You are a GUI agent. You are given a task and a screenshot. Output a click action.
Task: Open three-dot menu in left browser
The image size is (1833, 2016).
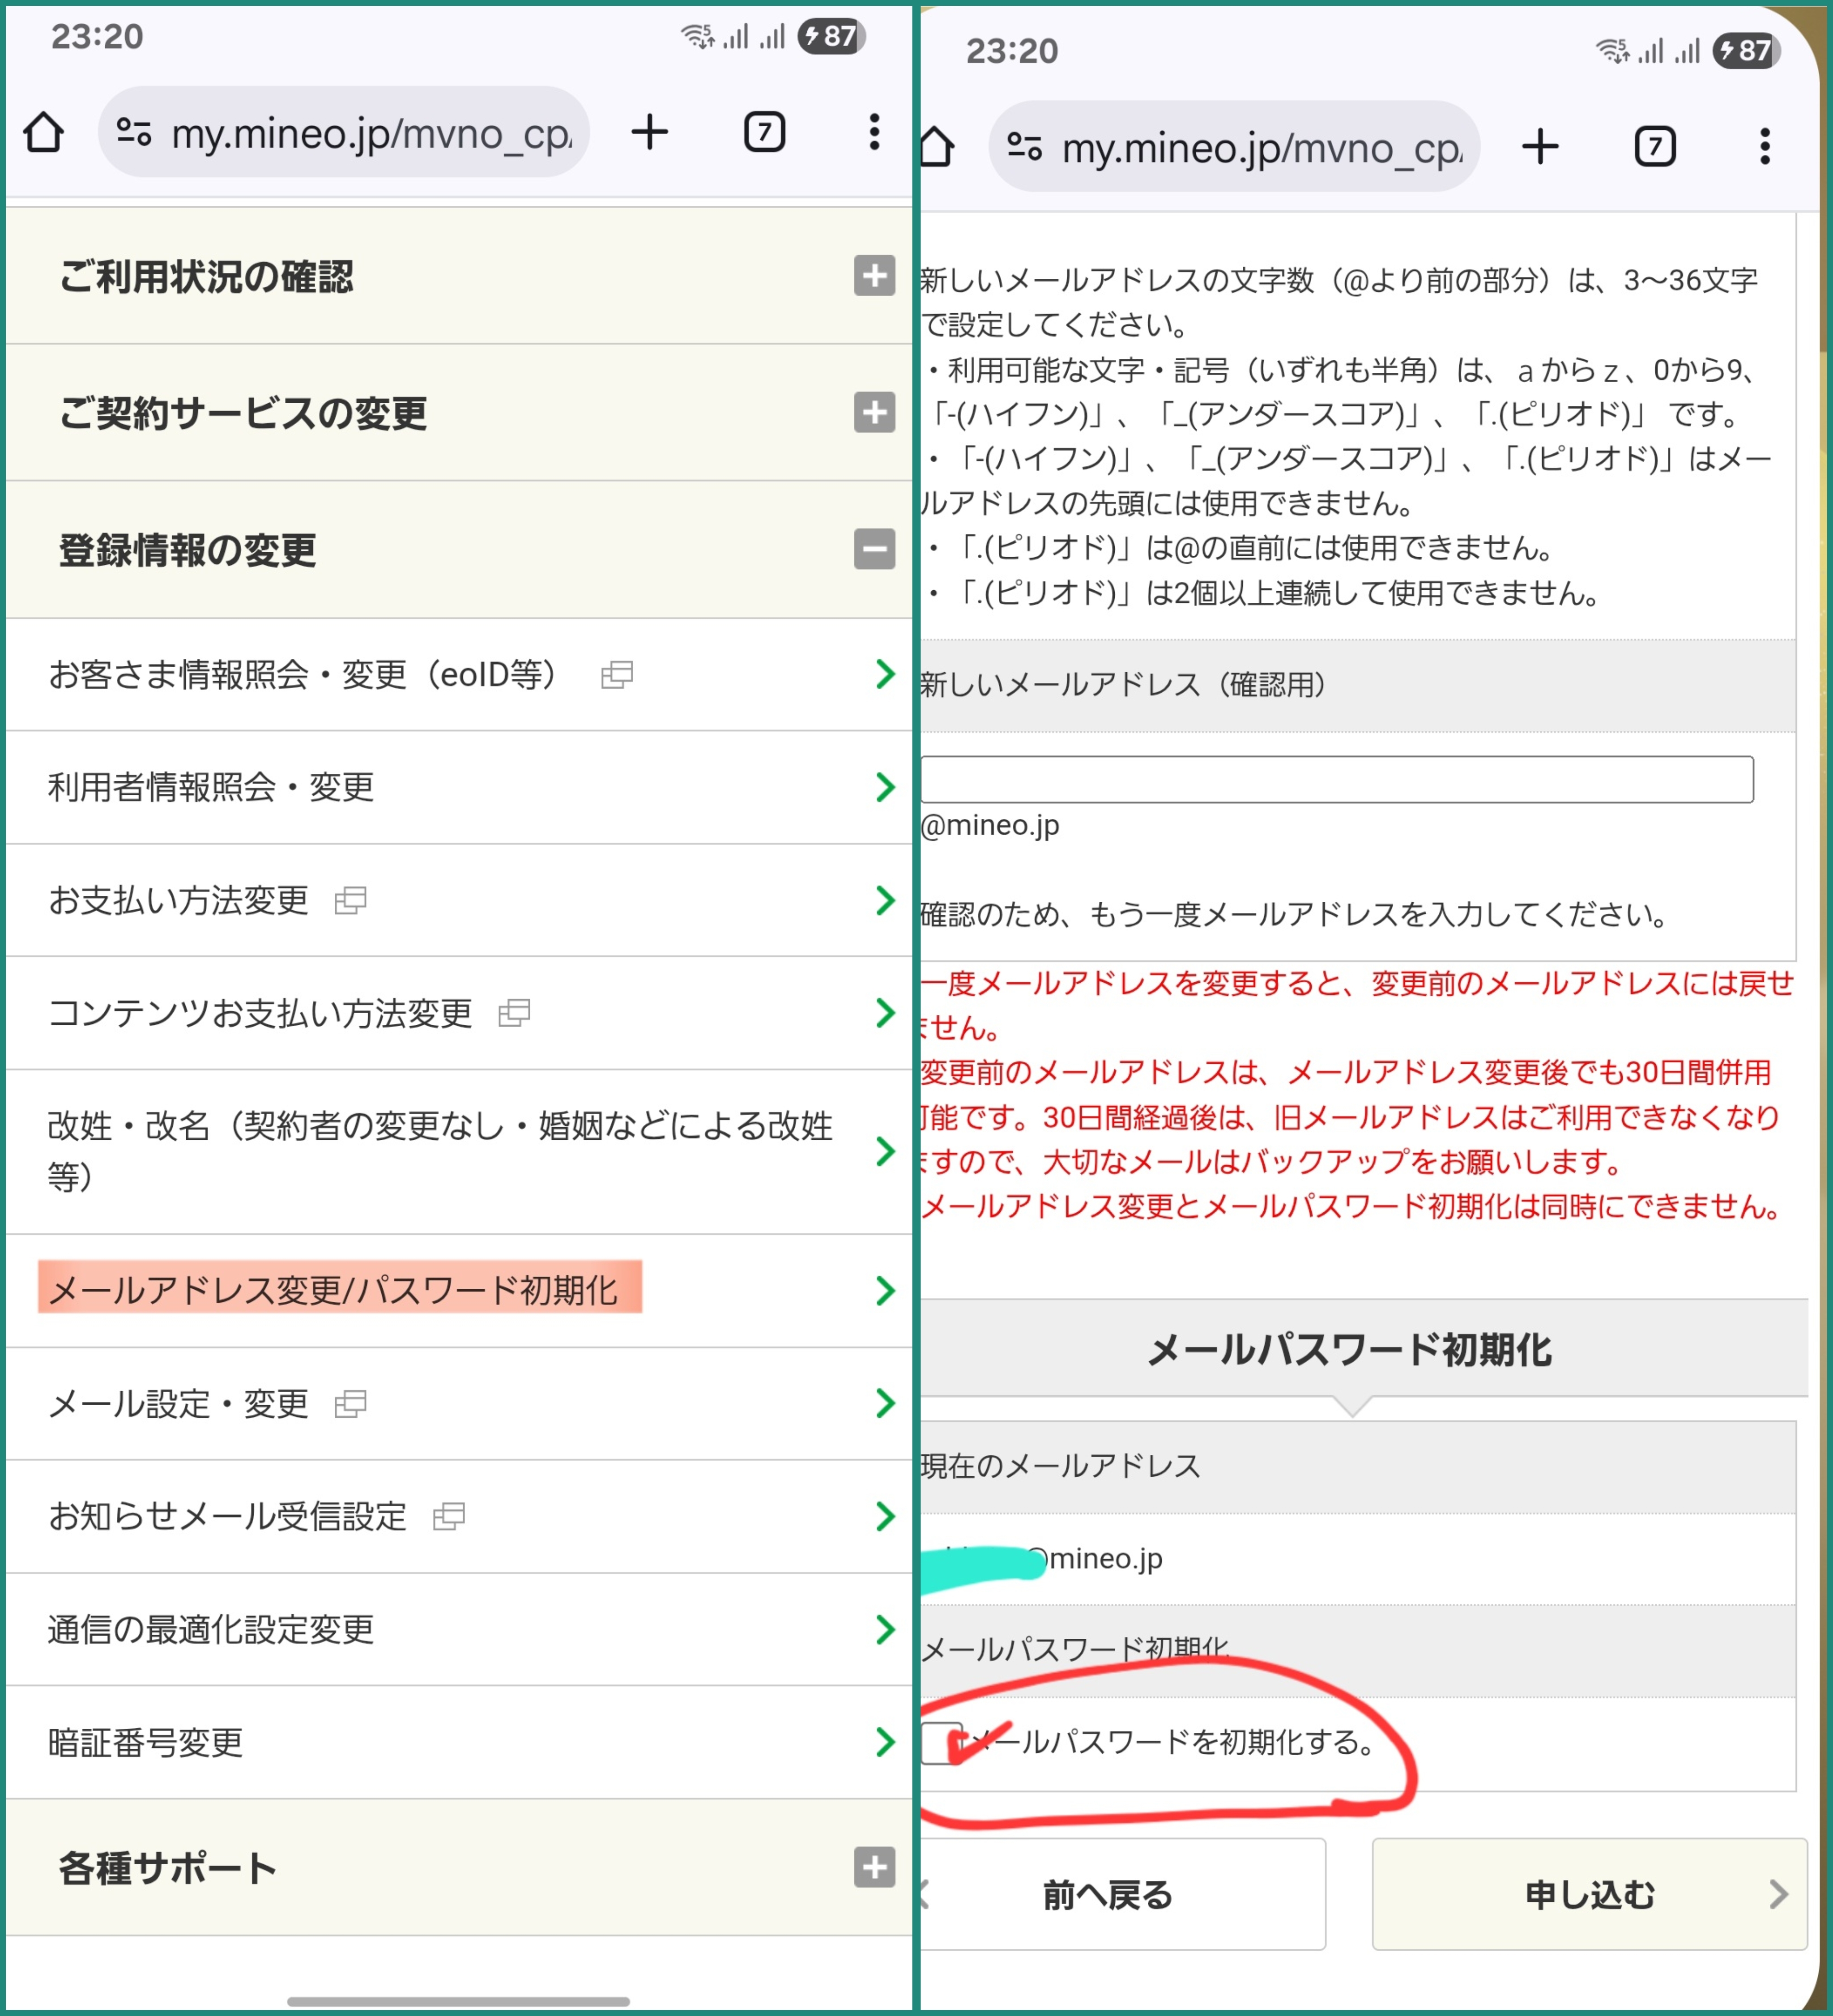(874, 132)
